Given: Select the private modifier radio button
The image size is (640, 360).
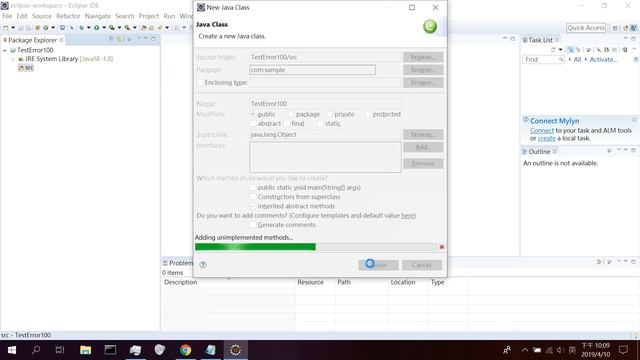Looking at the screenshot, I should click(x=330, y=114).
